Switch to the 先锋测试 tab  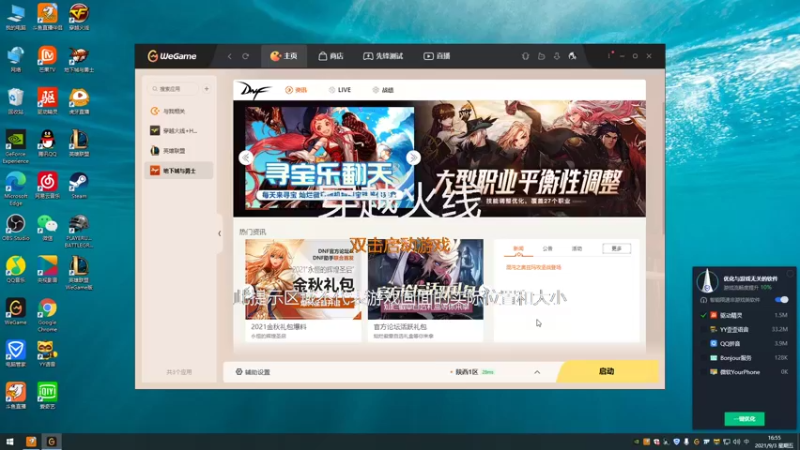click(x=383, y=56)
